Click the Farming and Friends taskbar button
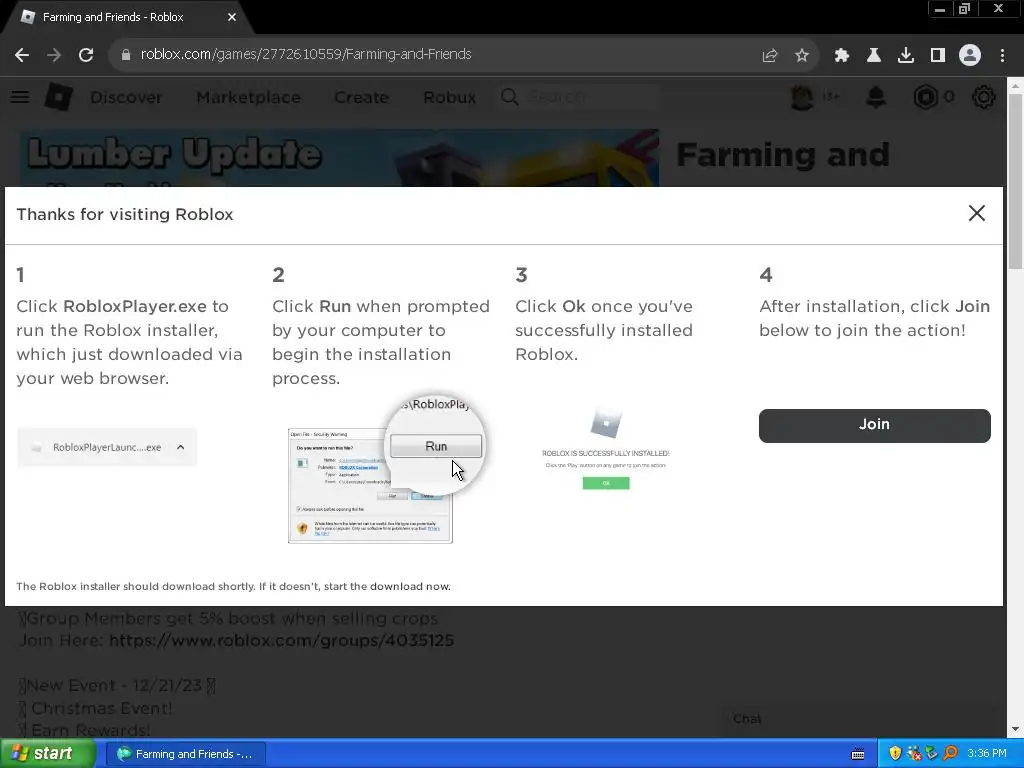Image resolution: width=1024 pixels, height=768 pixels. point(185,754)
